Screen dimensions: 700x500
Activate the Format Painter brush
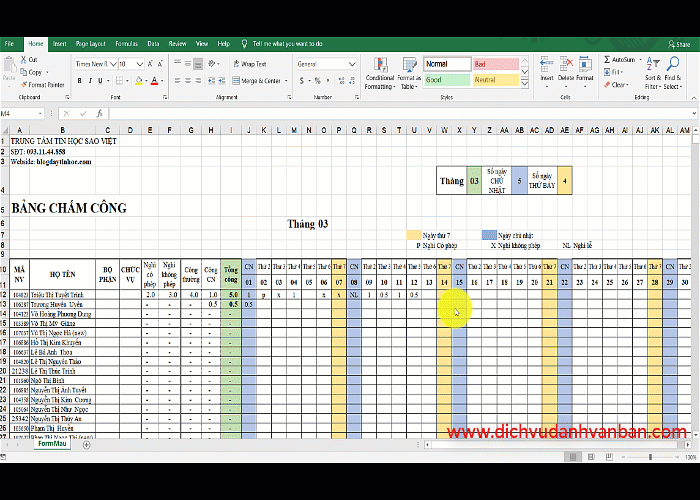(24, 84)
